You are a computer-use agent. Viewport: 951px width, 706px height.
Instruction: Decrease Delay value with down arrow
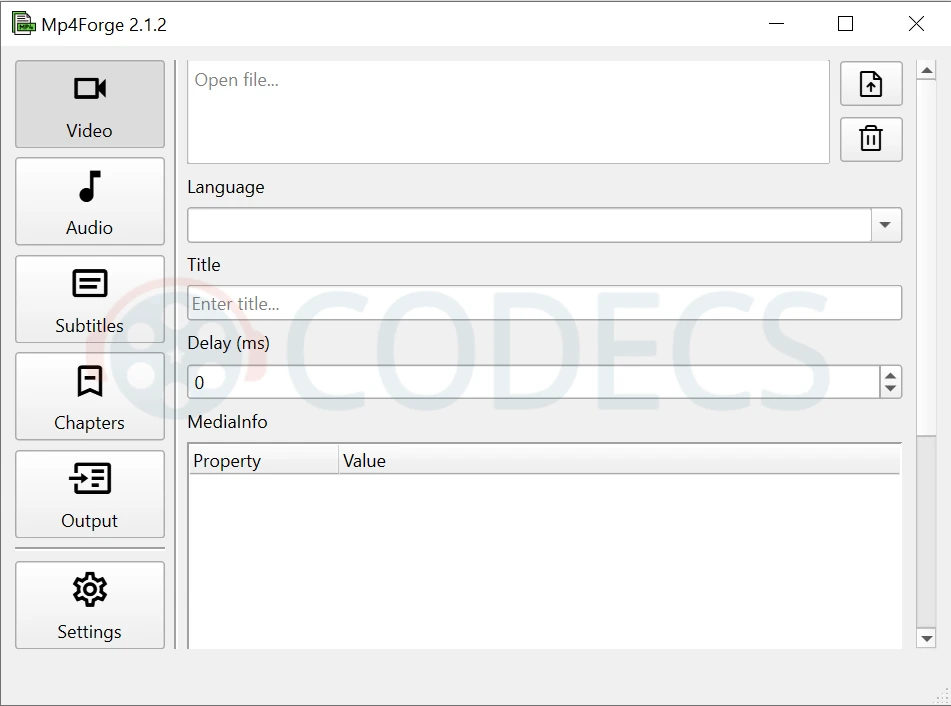click(x=890, y=389)
